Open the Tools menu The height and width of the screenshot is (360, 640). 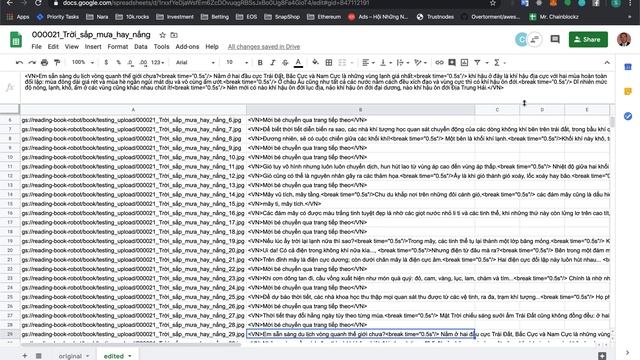click(x=161, y=47)
